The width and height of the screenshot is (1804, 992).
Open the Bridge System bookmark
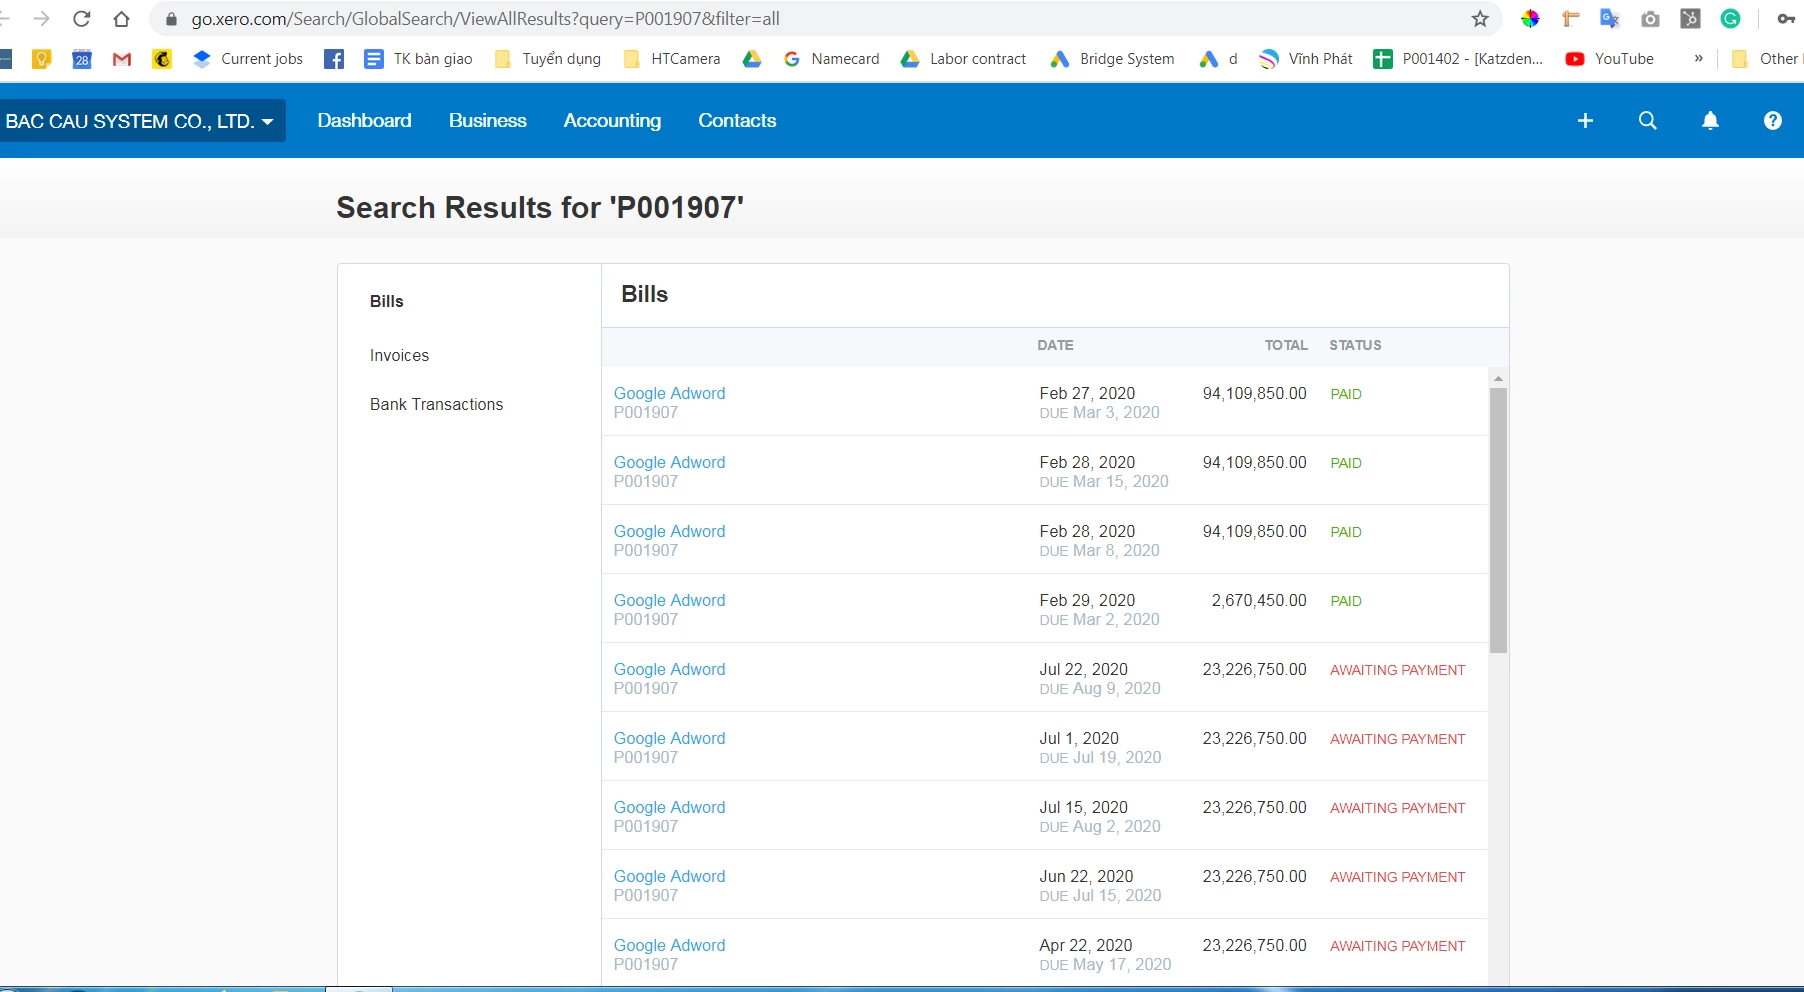click(x=1112, y=59)
